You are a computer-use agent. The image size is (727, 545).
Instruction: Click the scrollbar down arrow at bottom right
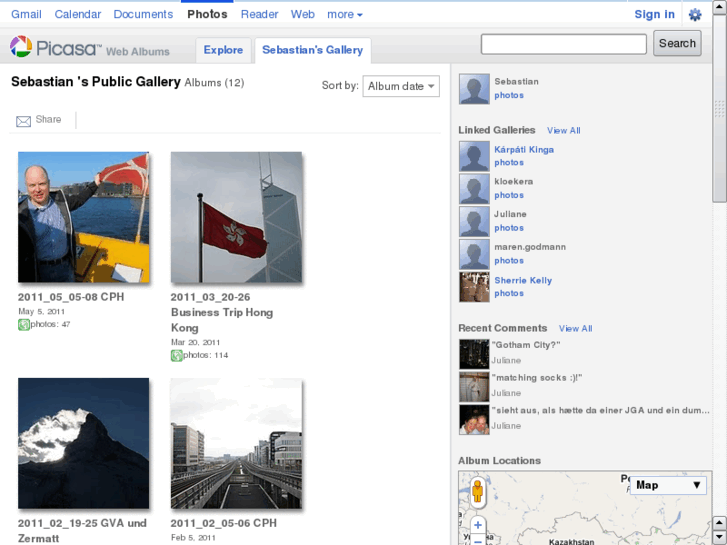[719, 537]
